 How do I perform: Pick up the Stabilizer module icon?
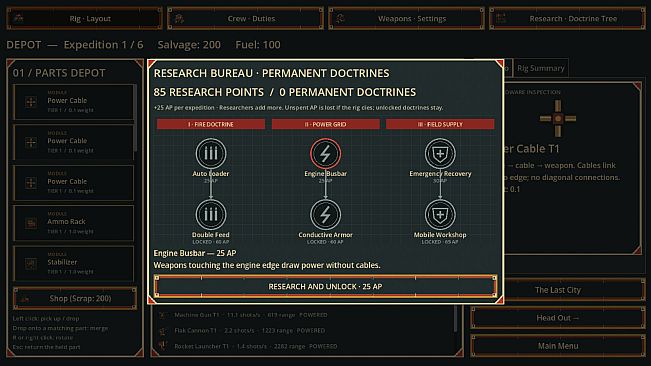31,264
